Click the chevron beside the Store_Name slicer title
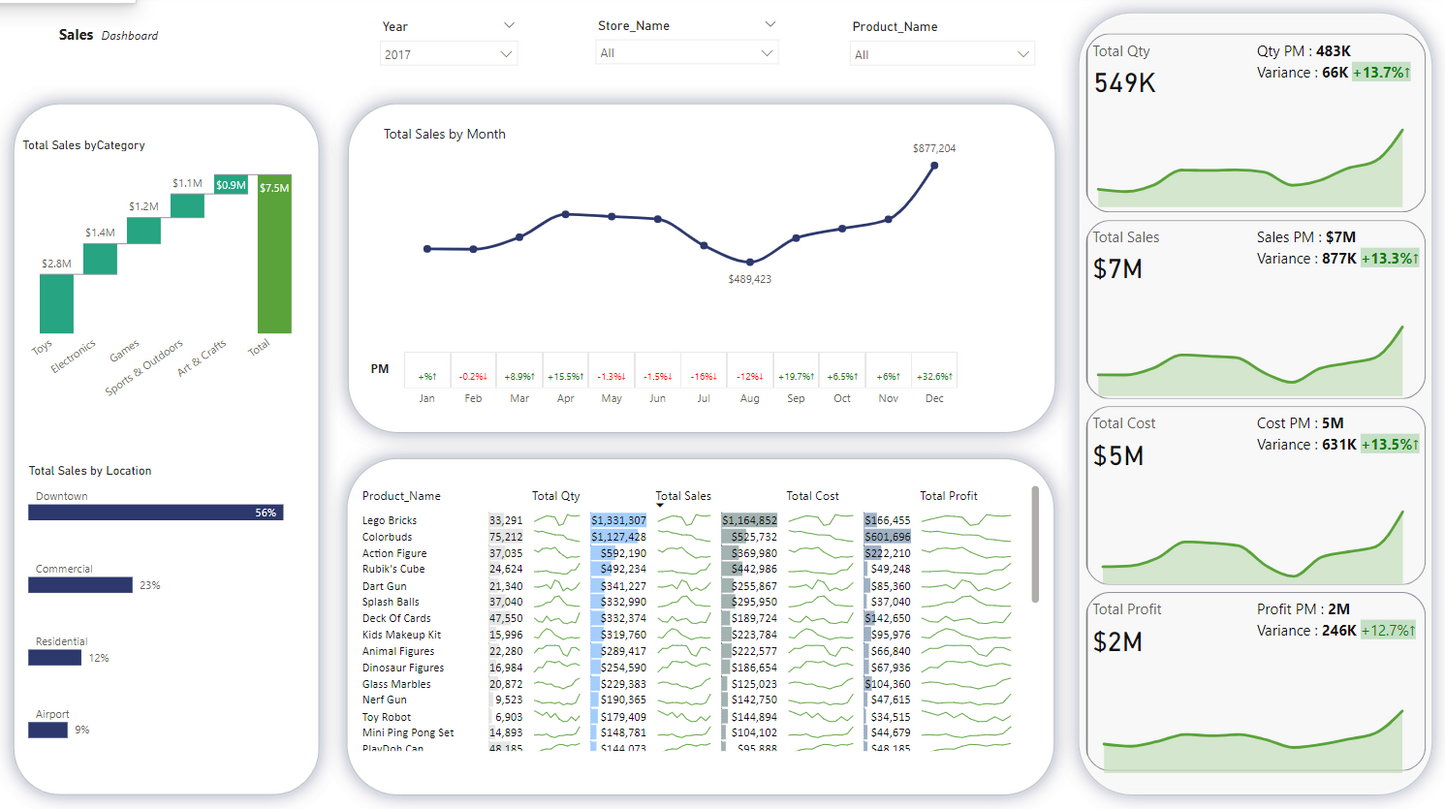 tap(769, 24)
